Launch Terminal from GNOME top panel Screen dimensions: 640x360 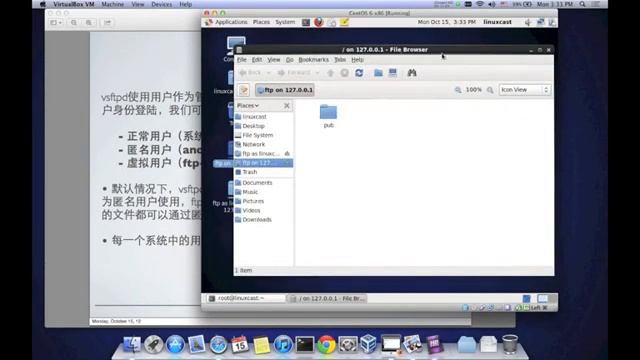coord(306,22)
